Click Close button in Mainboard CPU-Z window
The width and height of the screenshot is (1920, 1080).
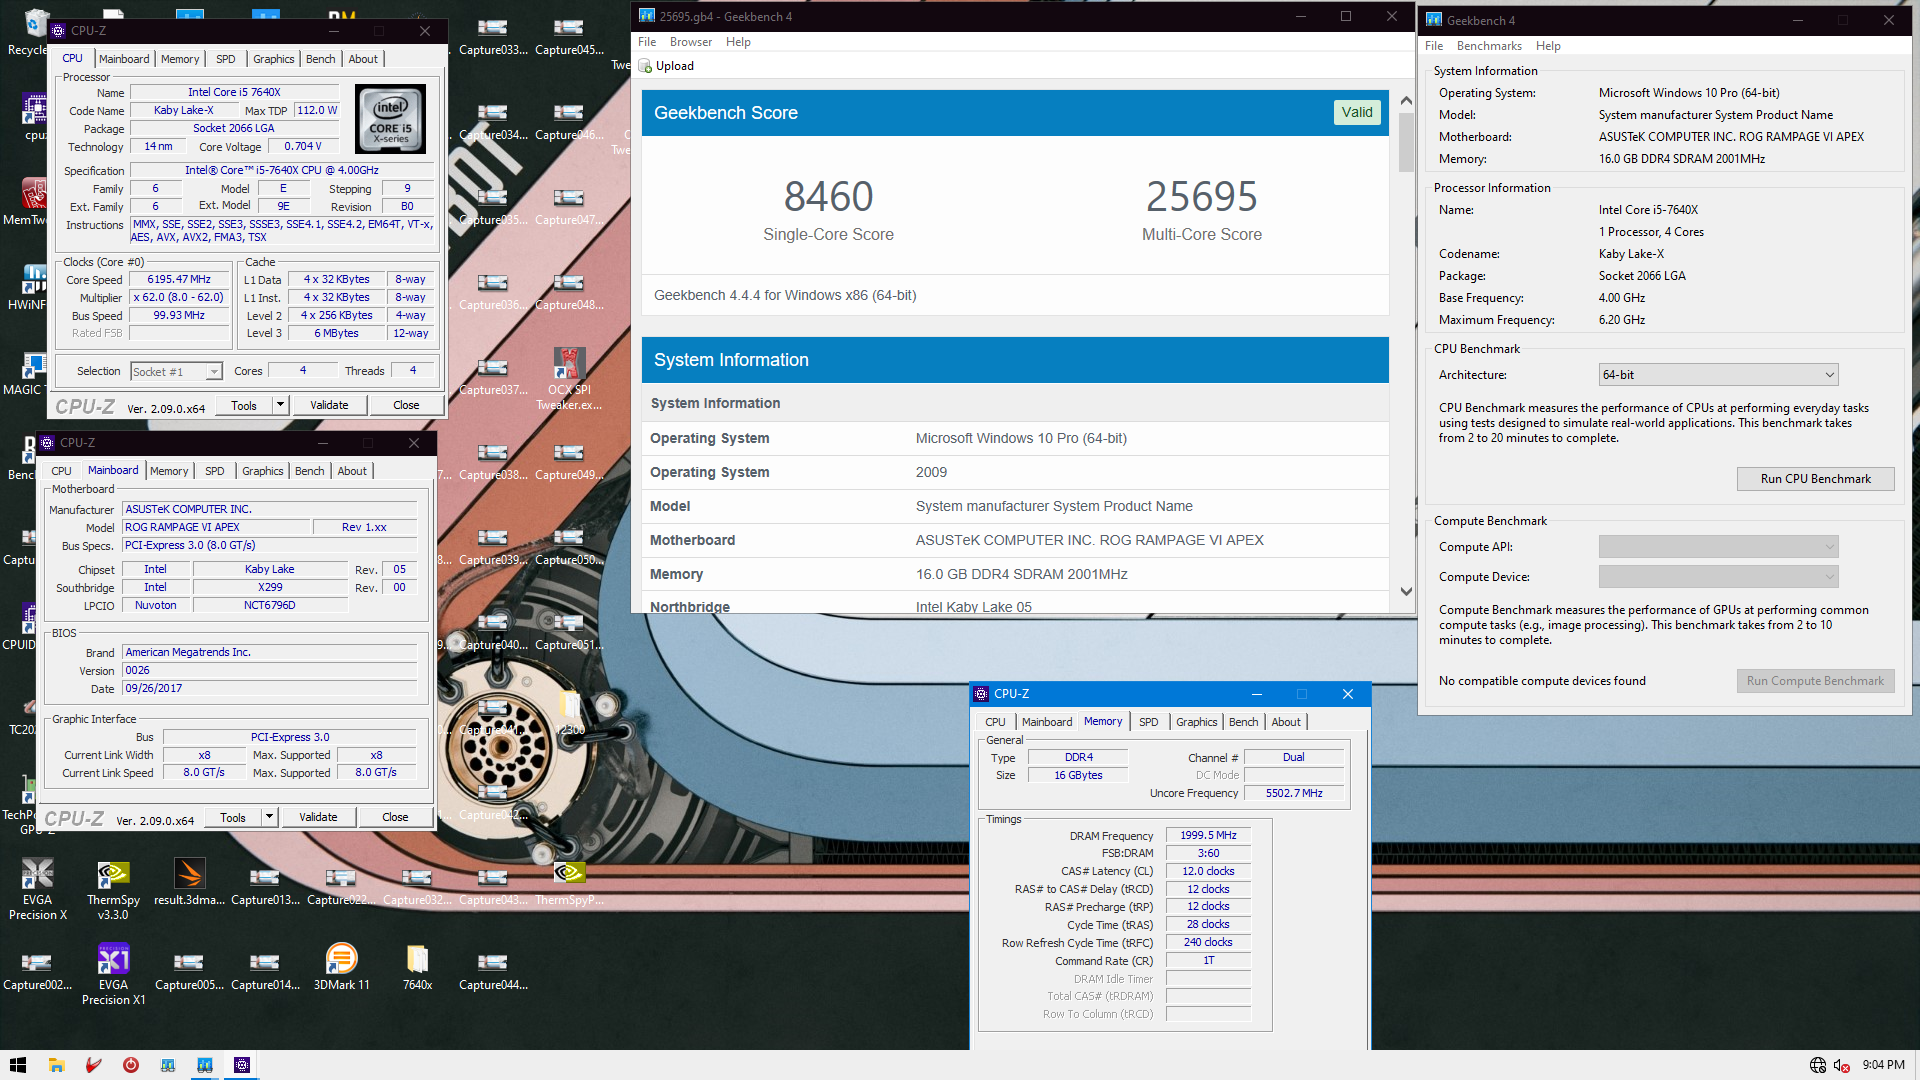(x=395, y=817)
